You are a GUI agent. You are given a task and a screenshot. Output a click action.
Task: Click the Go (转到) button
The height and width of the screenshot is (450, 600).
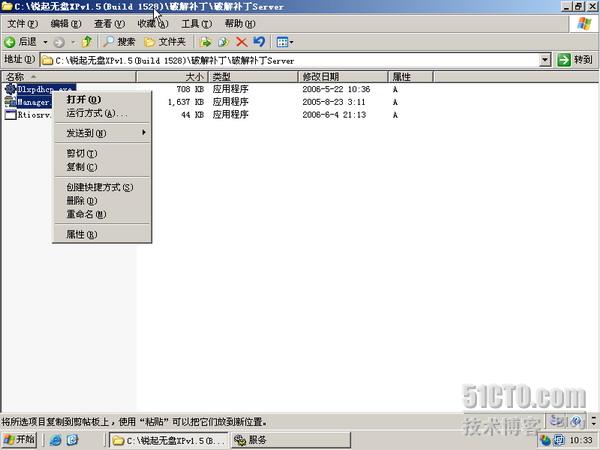[x=575, y=60]
